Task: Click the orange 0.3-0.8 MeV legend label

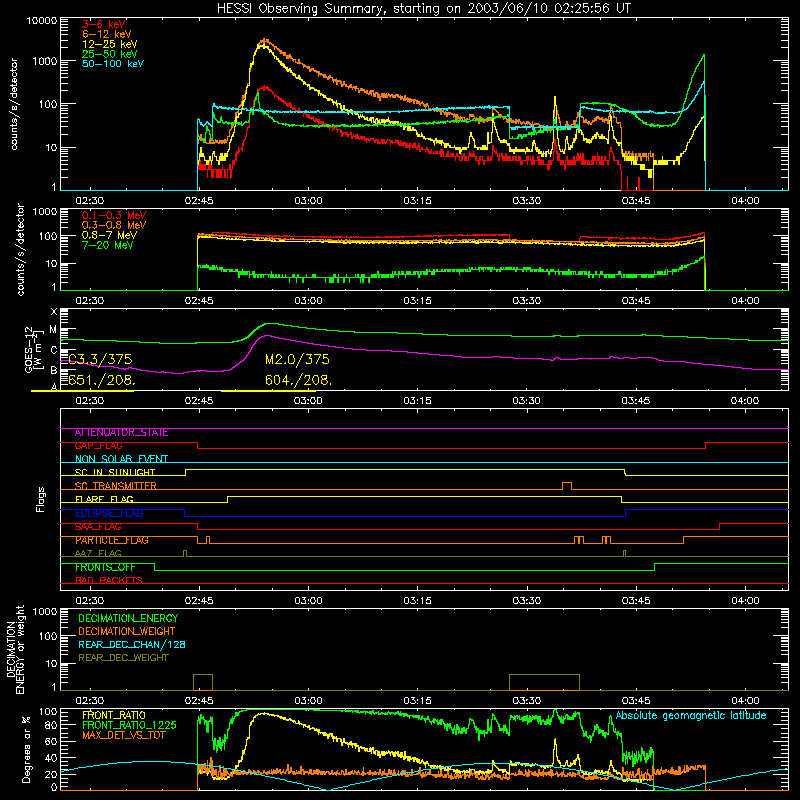Action: [x=114, y=225]
